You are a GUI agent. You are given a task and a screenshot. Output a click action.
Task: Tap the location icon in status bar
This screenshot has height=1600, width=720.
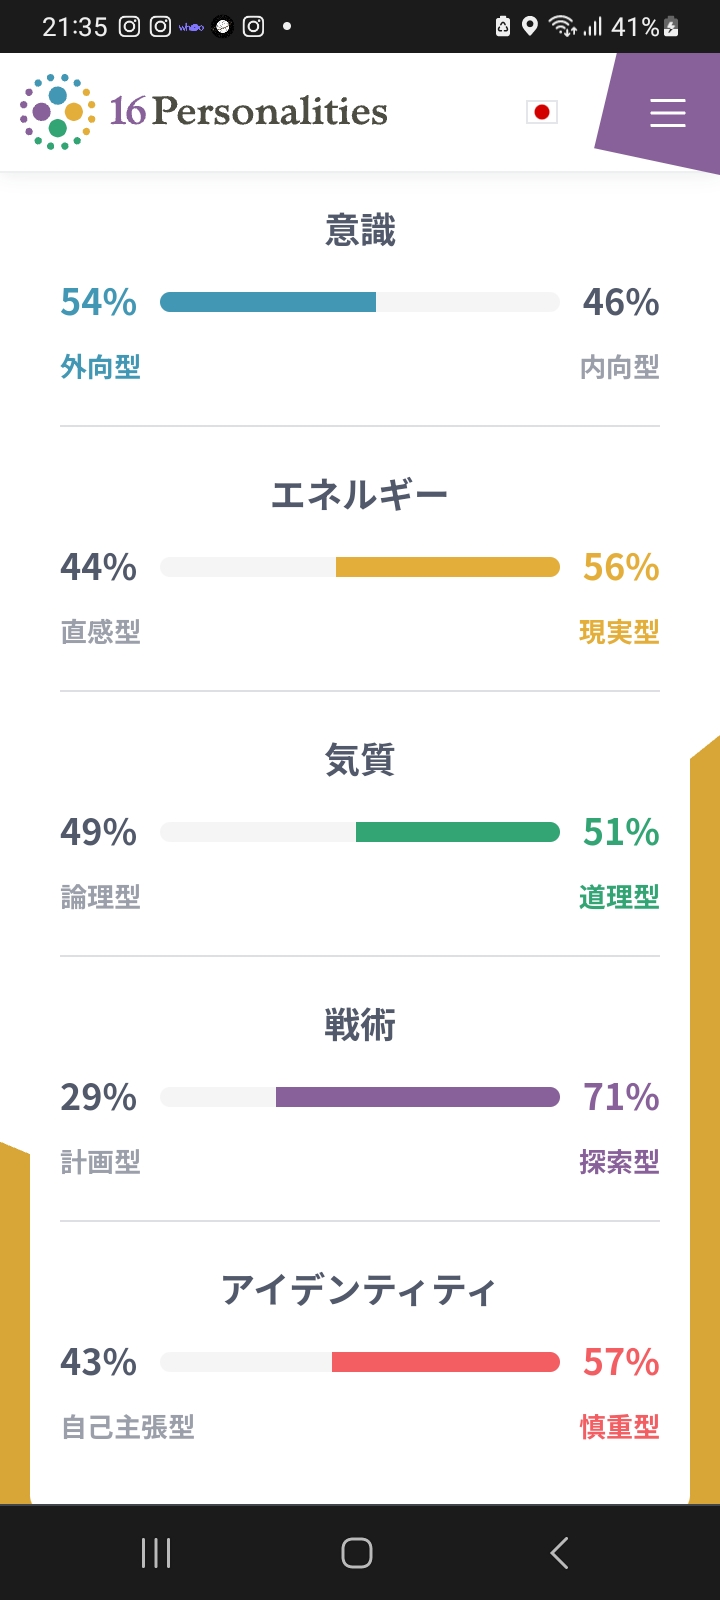(530, 26)
